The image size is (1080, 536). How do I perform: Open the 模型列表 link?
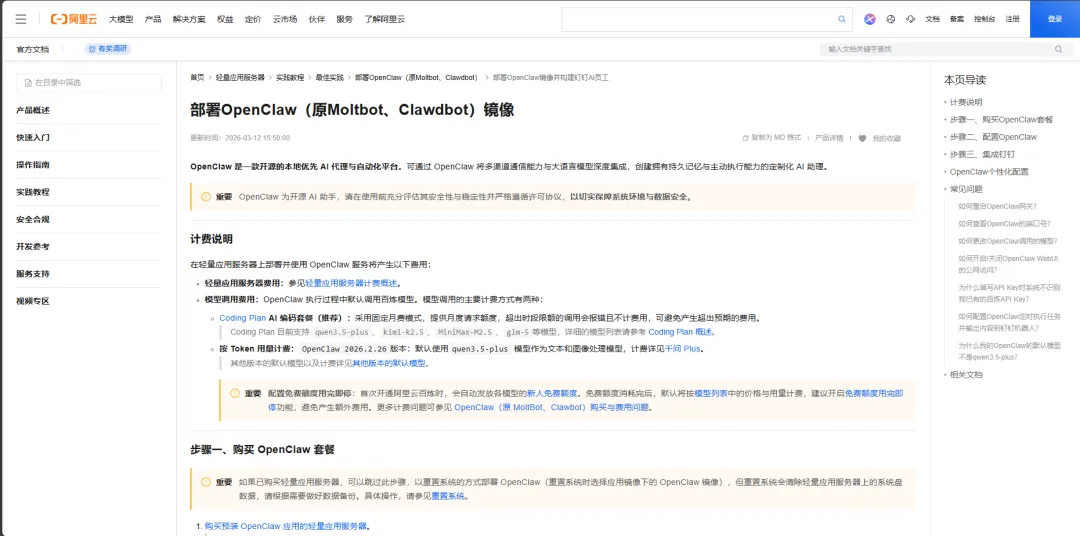point(712,393)
